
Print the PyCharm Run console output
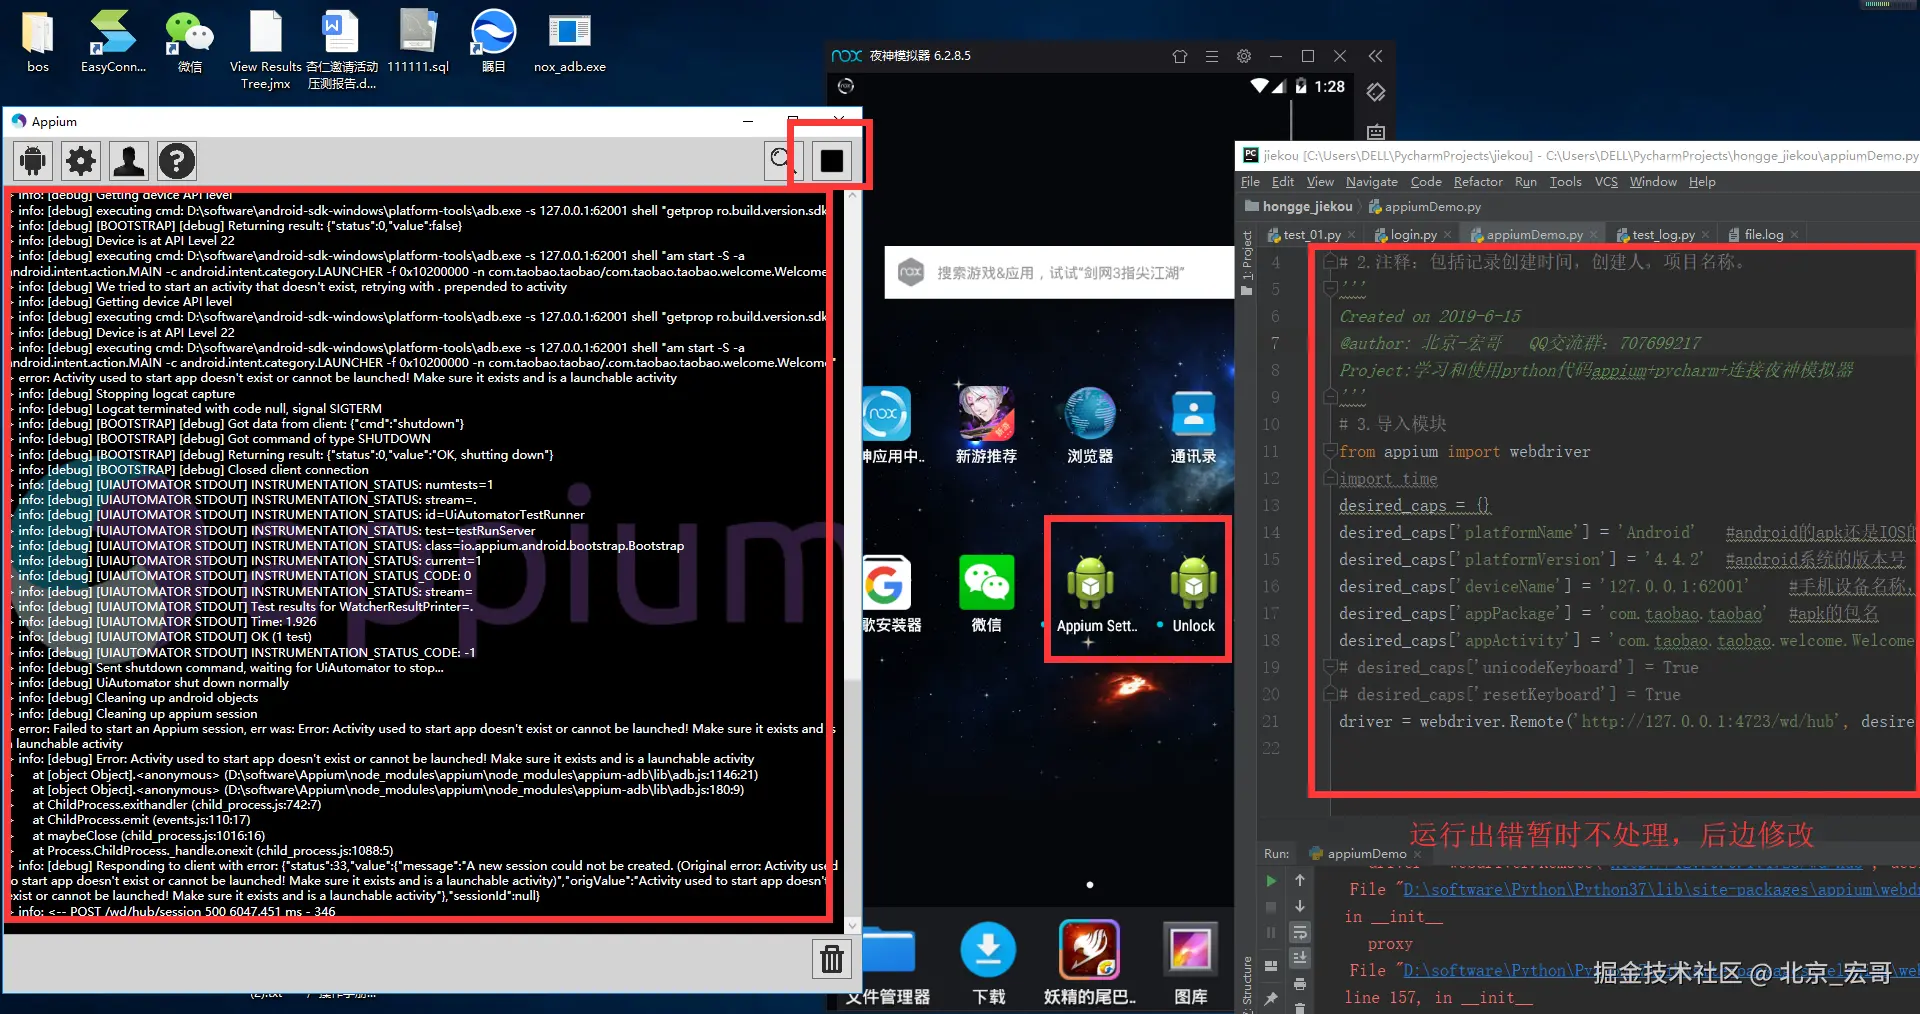[x=1300, y=984]
